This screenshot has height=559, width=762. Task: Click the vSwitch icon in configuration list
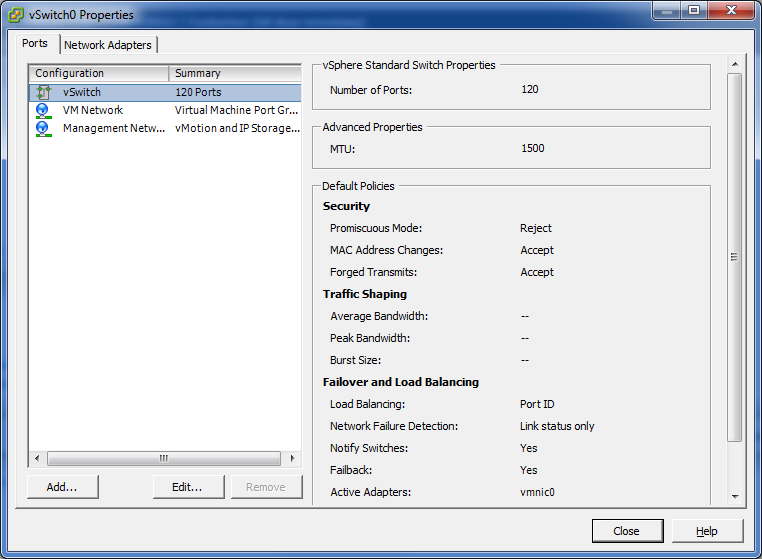click(44, 92)
